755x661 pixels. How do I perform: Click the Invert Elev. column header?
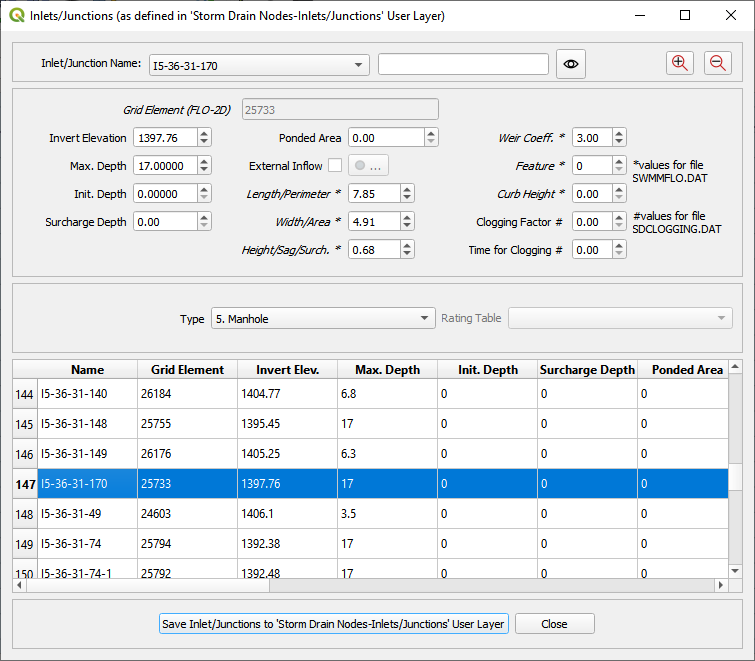(287, 370)
